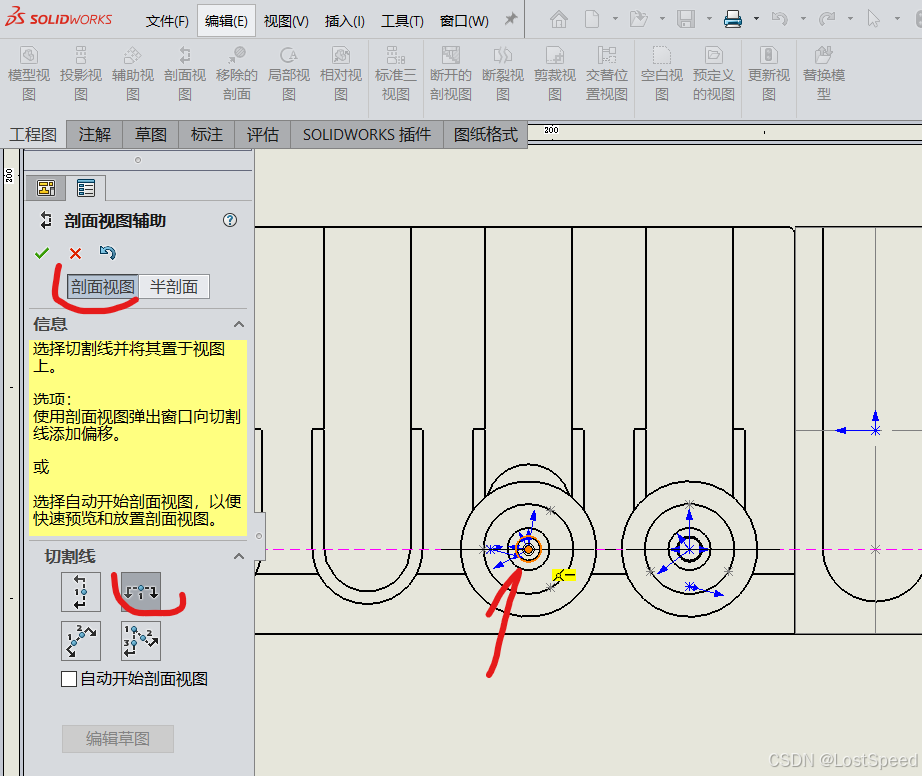Choose the aligned cutting line option

141,641
